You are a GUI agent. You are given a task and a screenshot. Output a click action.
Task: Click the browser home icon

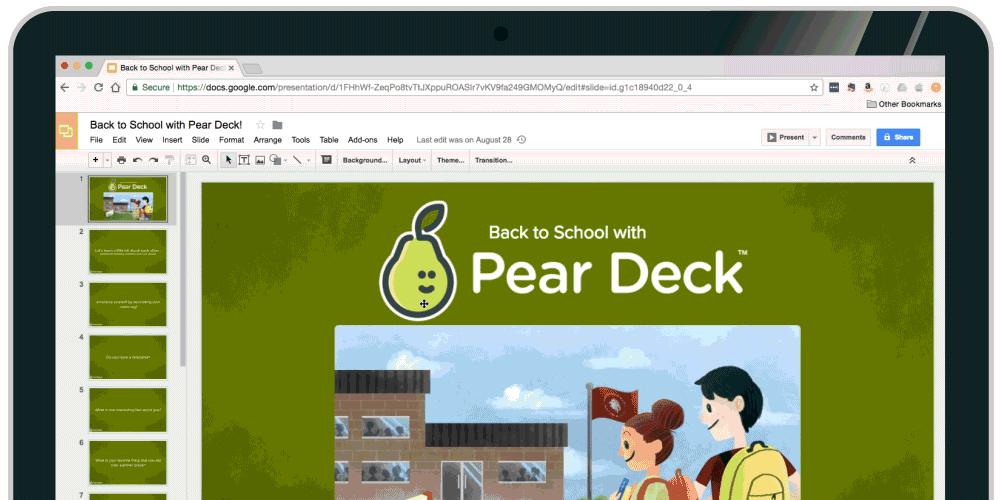click(x=115, y=87)
